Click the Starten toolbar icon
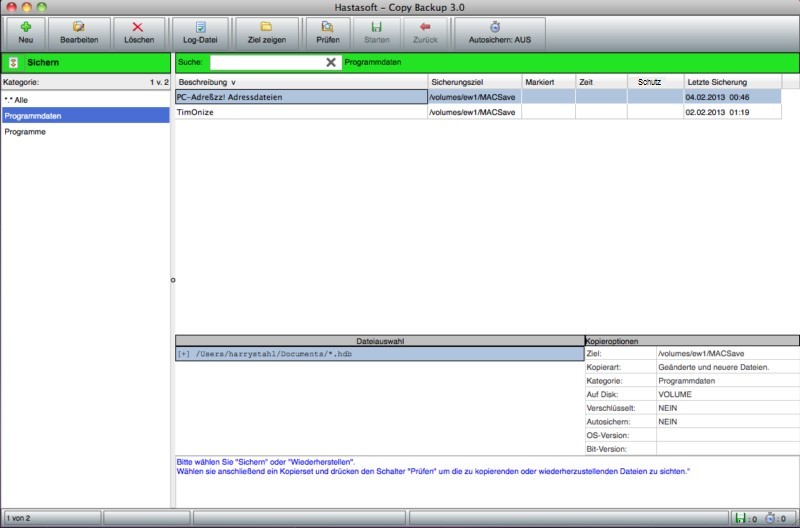Image resolution: width=800 pixels, height=528 pixels. tap(376, 32)
